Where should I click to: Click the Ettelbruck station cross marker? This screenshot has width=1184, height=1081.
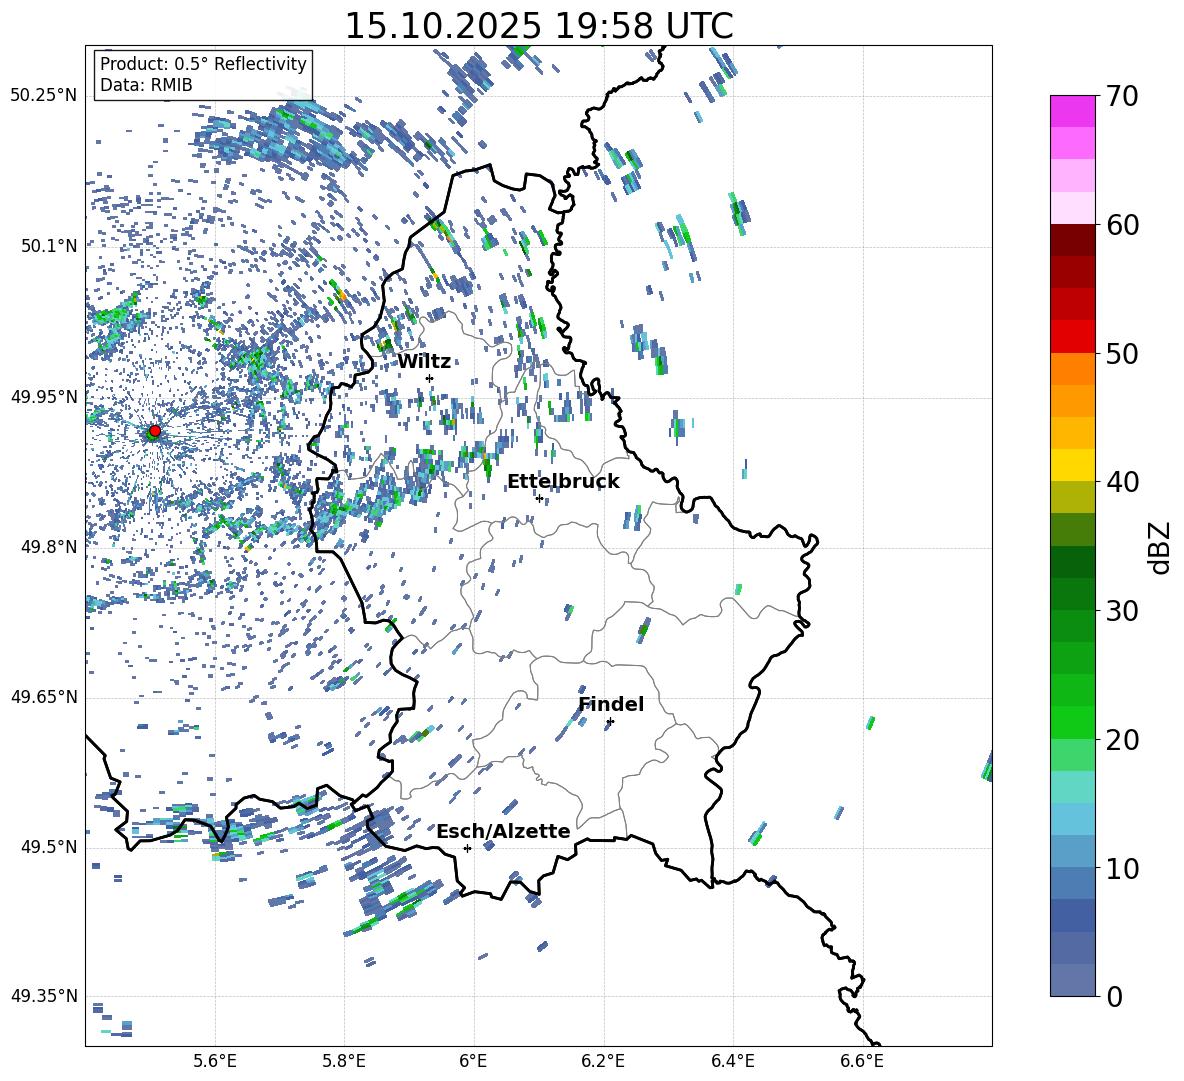[x=539, y=498]
